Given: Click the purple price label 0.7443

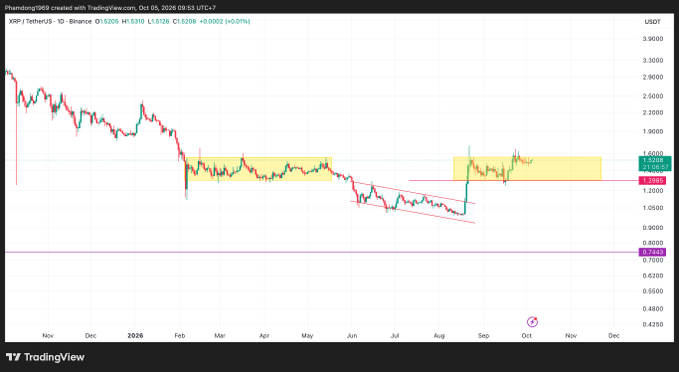Looking at the screenshot, I should [652, 252].
